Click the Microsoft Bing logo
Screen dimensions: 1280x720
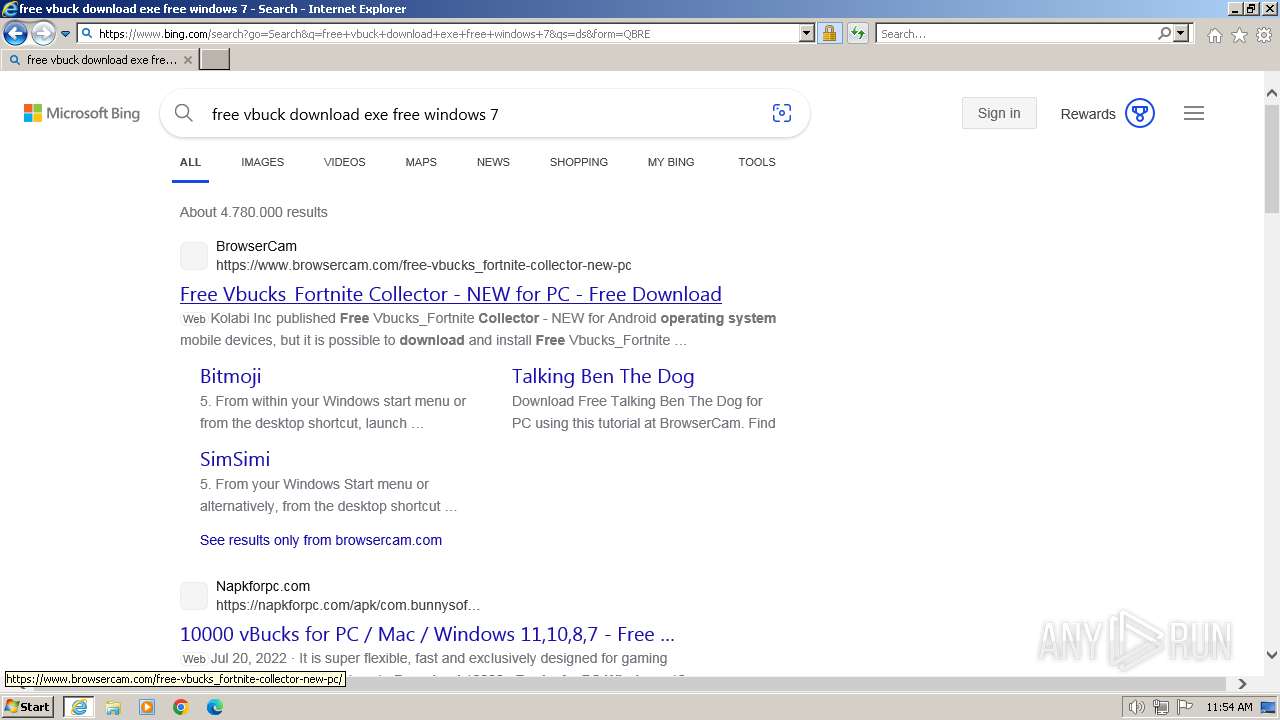(82, 113)
